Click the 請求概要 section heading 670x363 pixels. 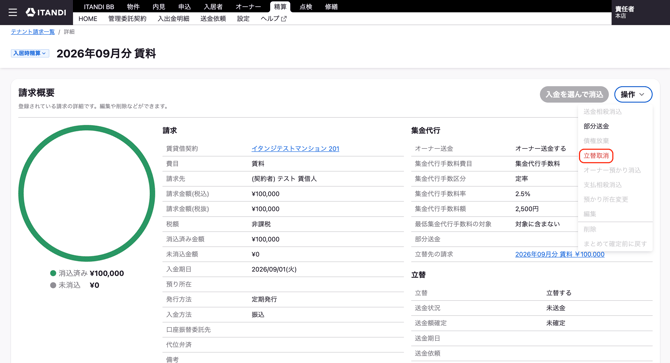click(x=36, y=93)
